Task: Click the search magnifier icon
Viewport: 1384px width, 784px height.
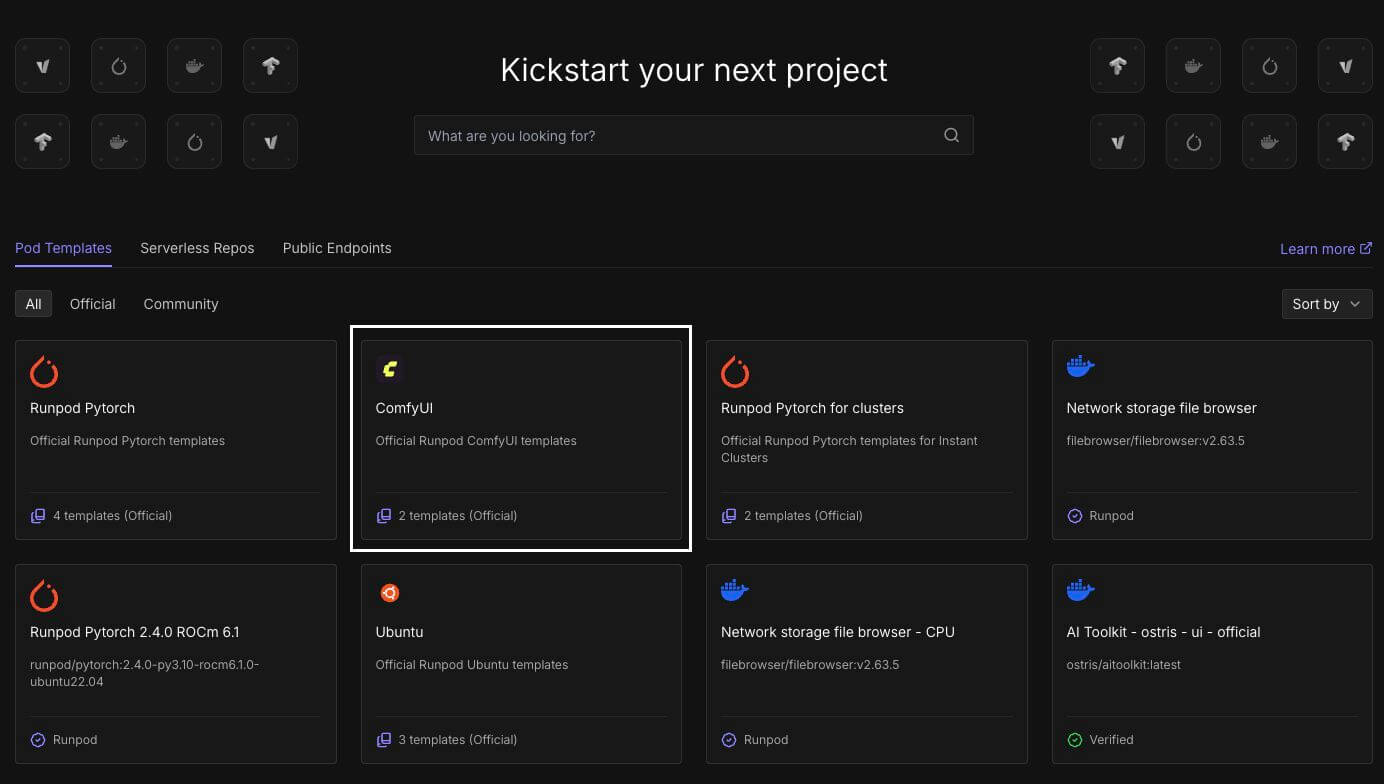Action: pos(951,135)
